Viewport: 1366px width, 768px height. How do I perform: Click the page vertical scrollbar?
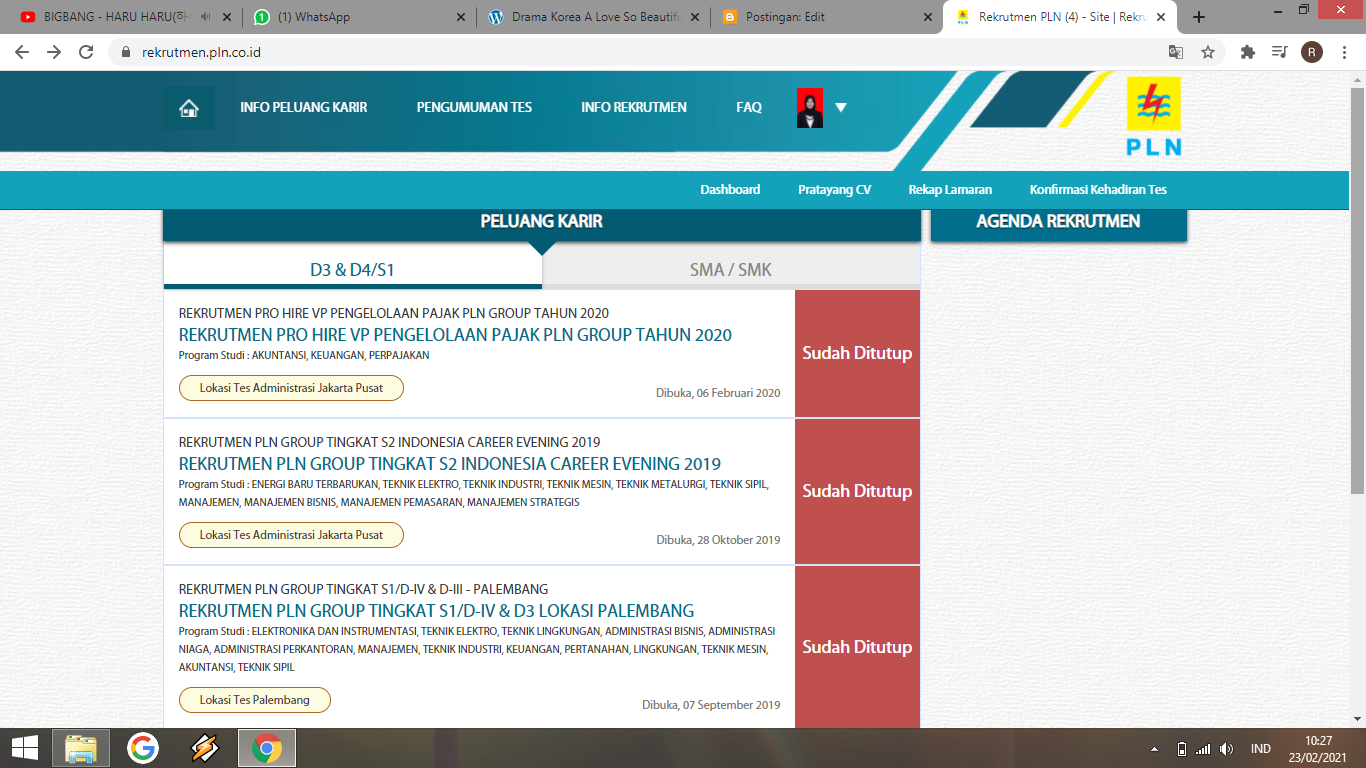click(1357, 290)
